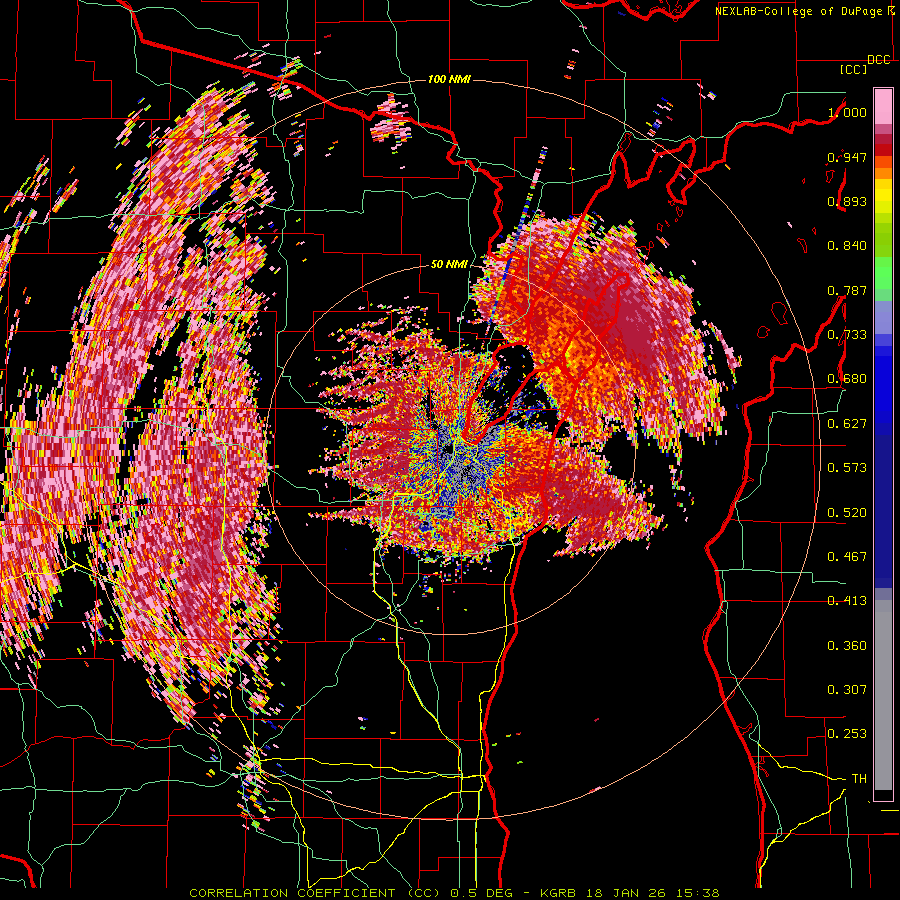Click the NEXLAB-College of DuPage watermark text
The width and height of the screenshot is (900, 900).
coord(798,11)
